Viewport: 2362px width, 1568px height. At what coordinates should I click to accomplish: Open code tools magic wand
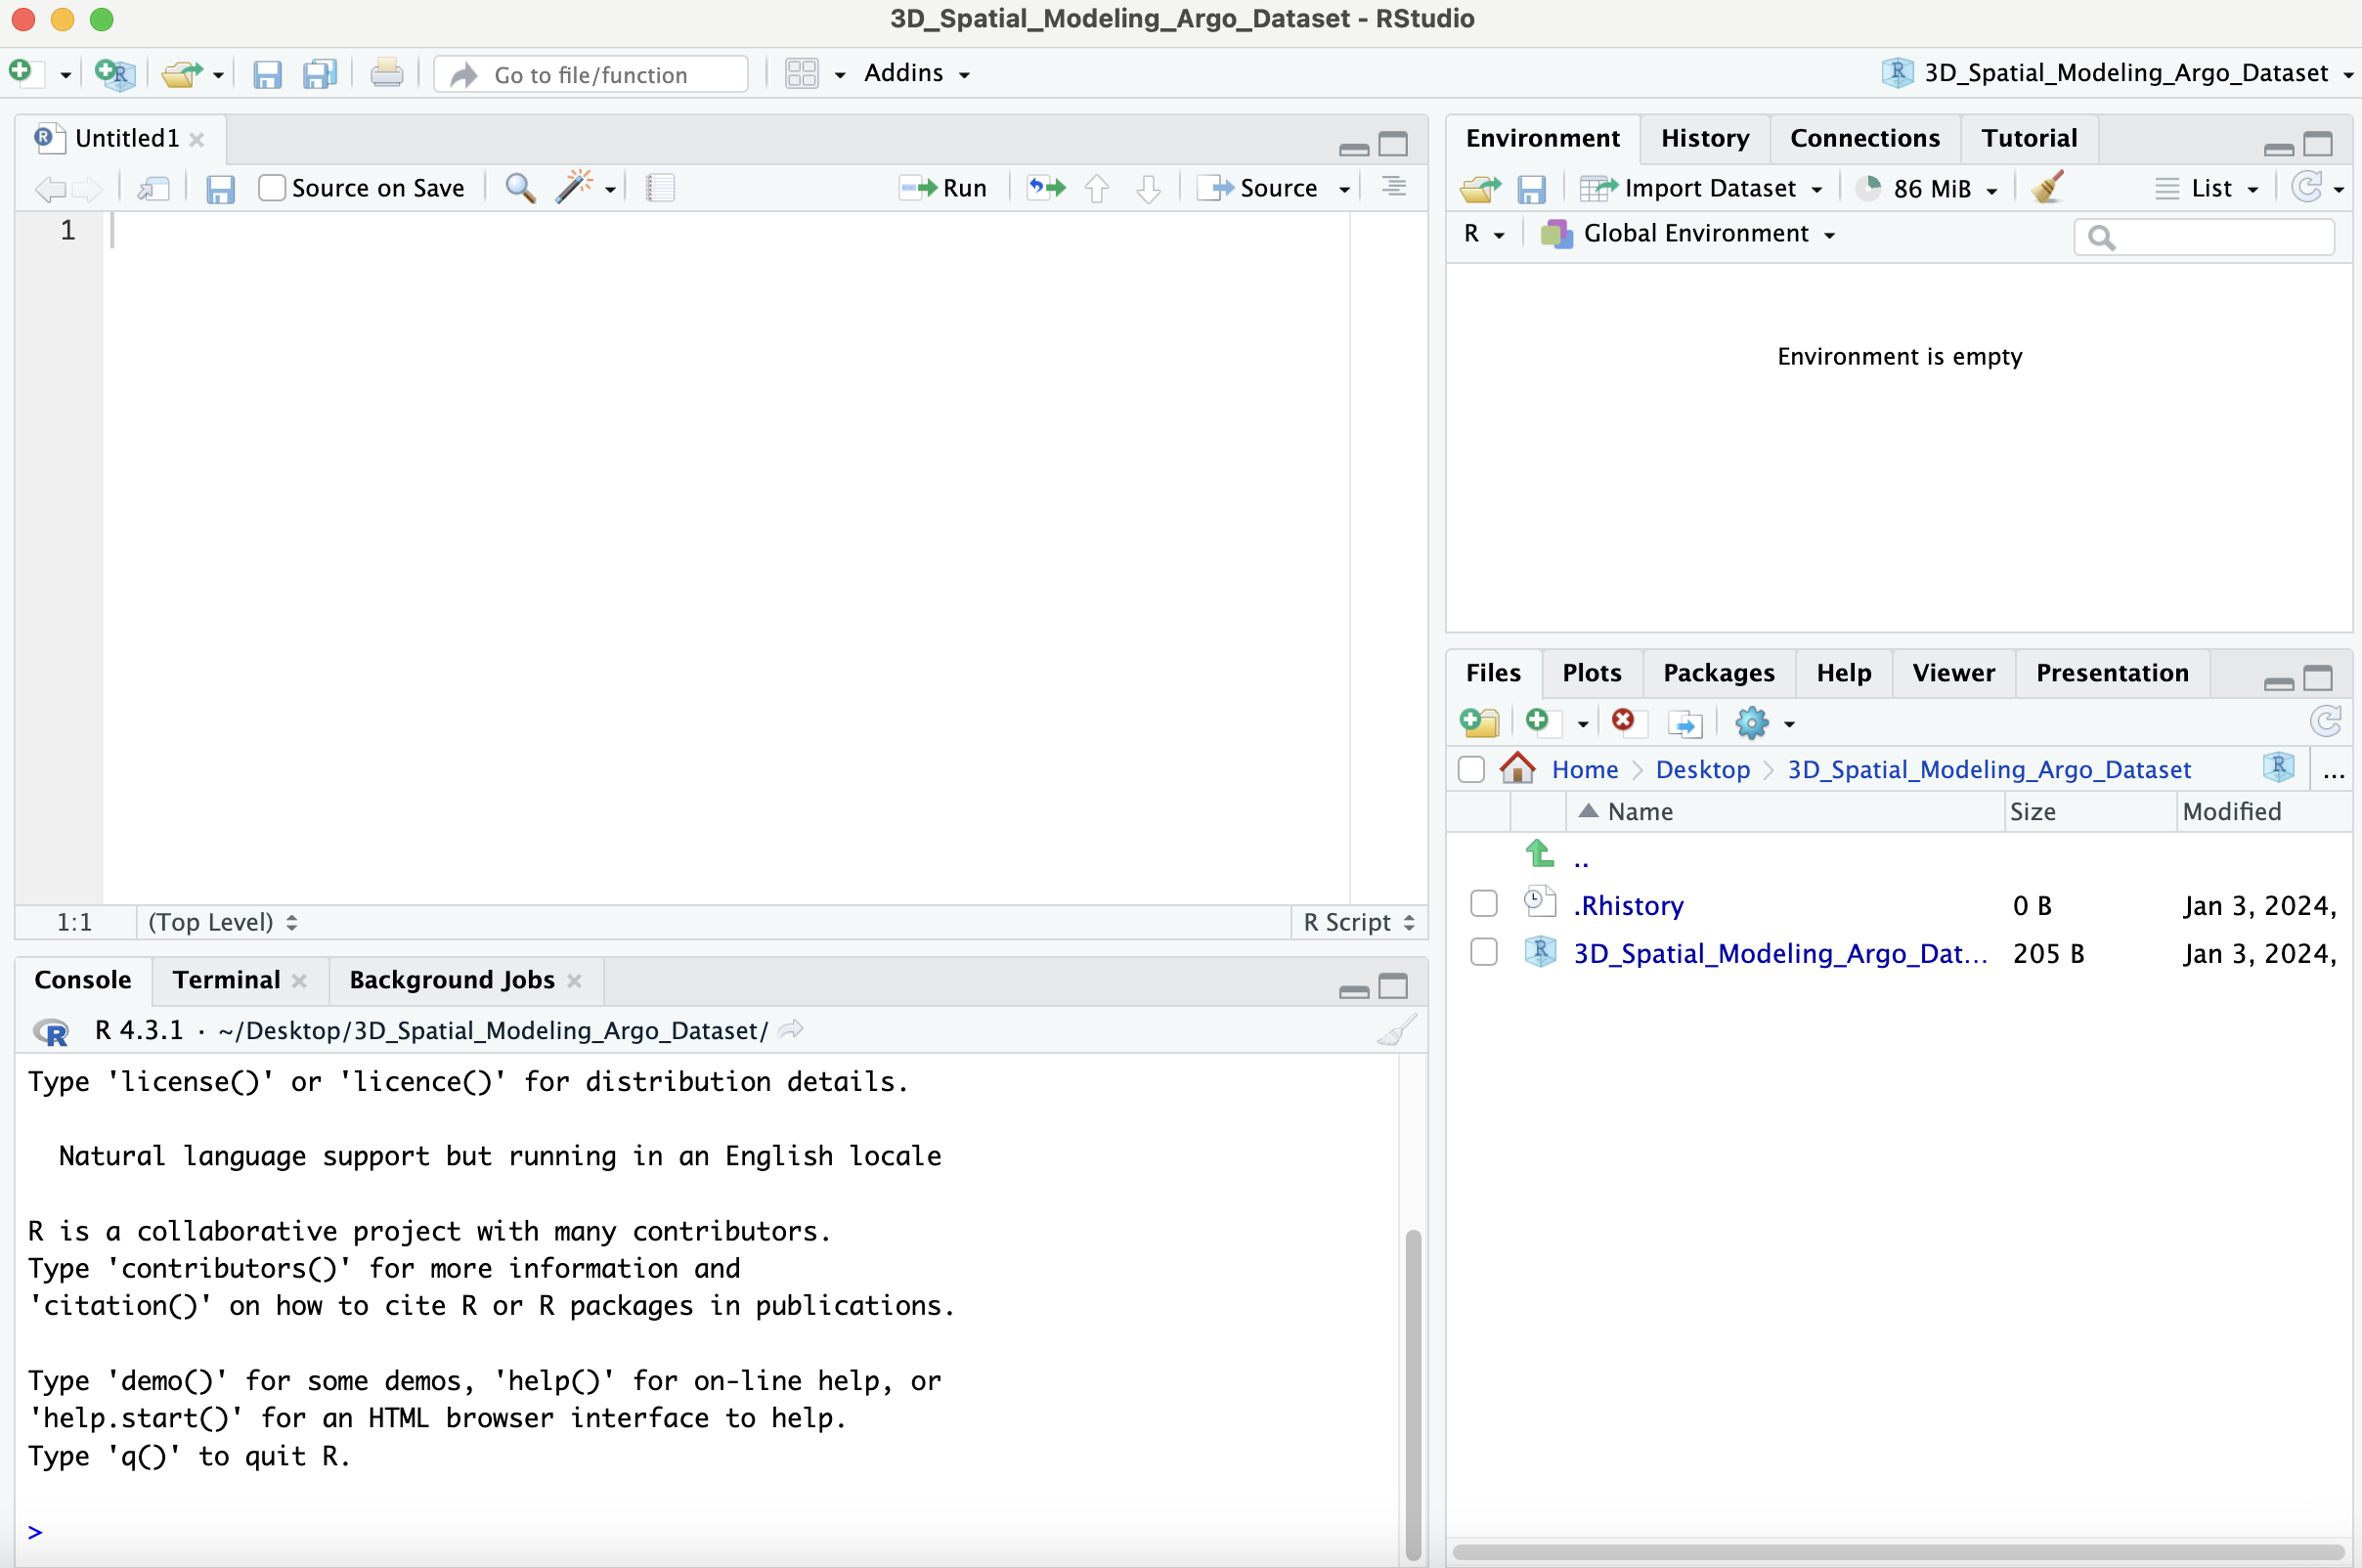tap(575, 187)
